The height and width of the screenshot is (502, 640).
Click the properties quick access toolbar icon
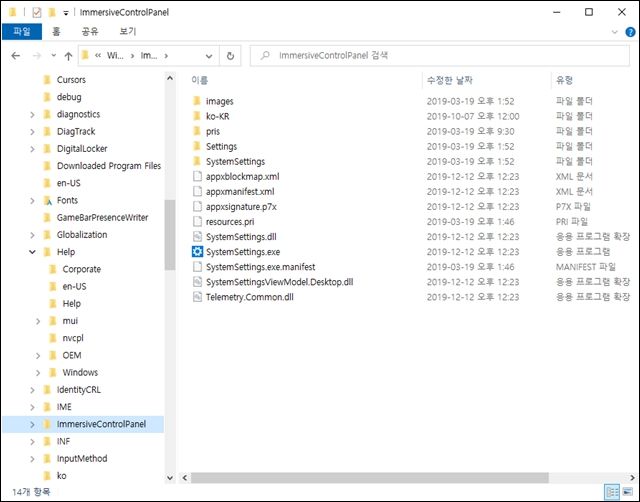pos(36,13)
